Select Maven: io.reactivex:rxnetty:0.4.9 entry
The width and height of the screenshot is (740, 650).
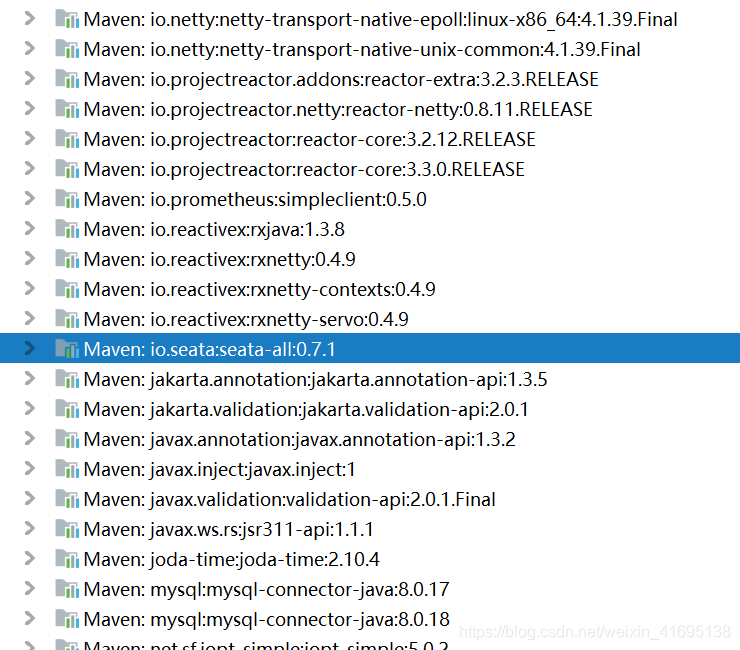coord(220,259)
